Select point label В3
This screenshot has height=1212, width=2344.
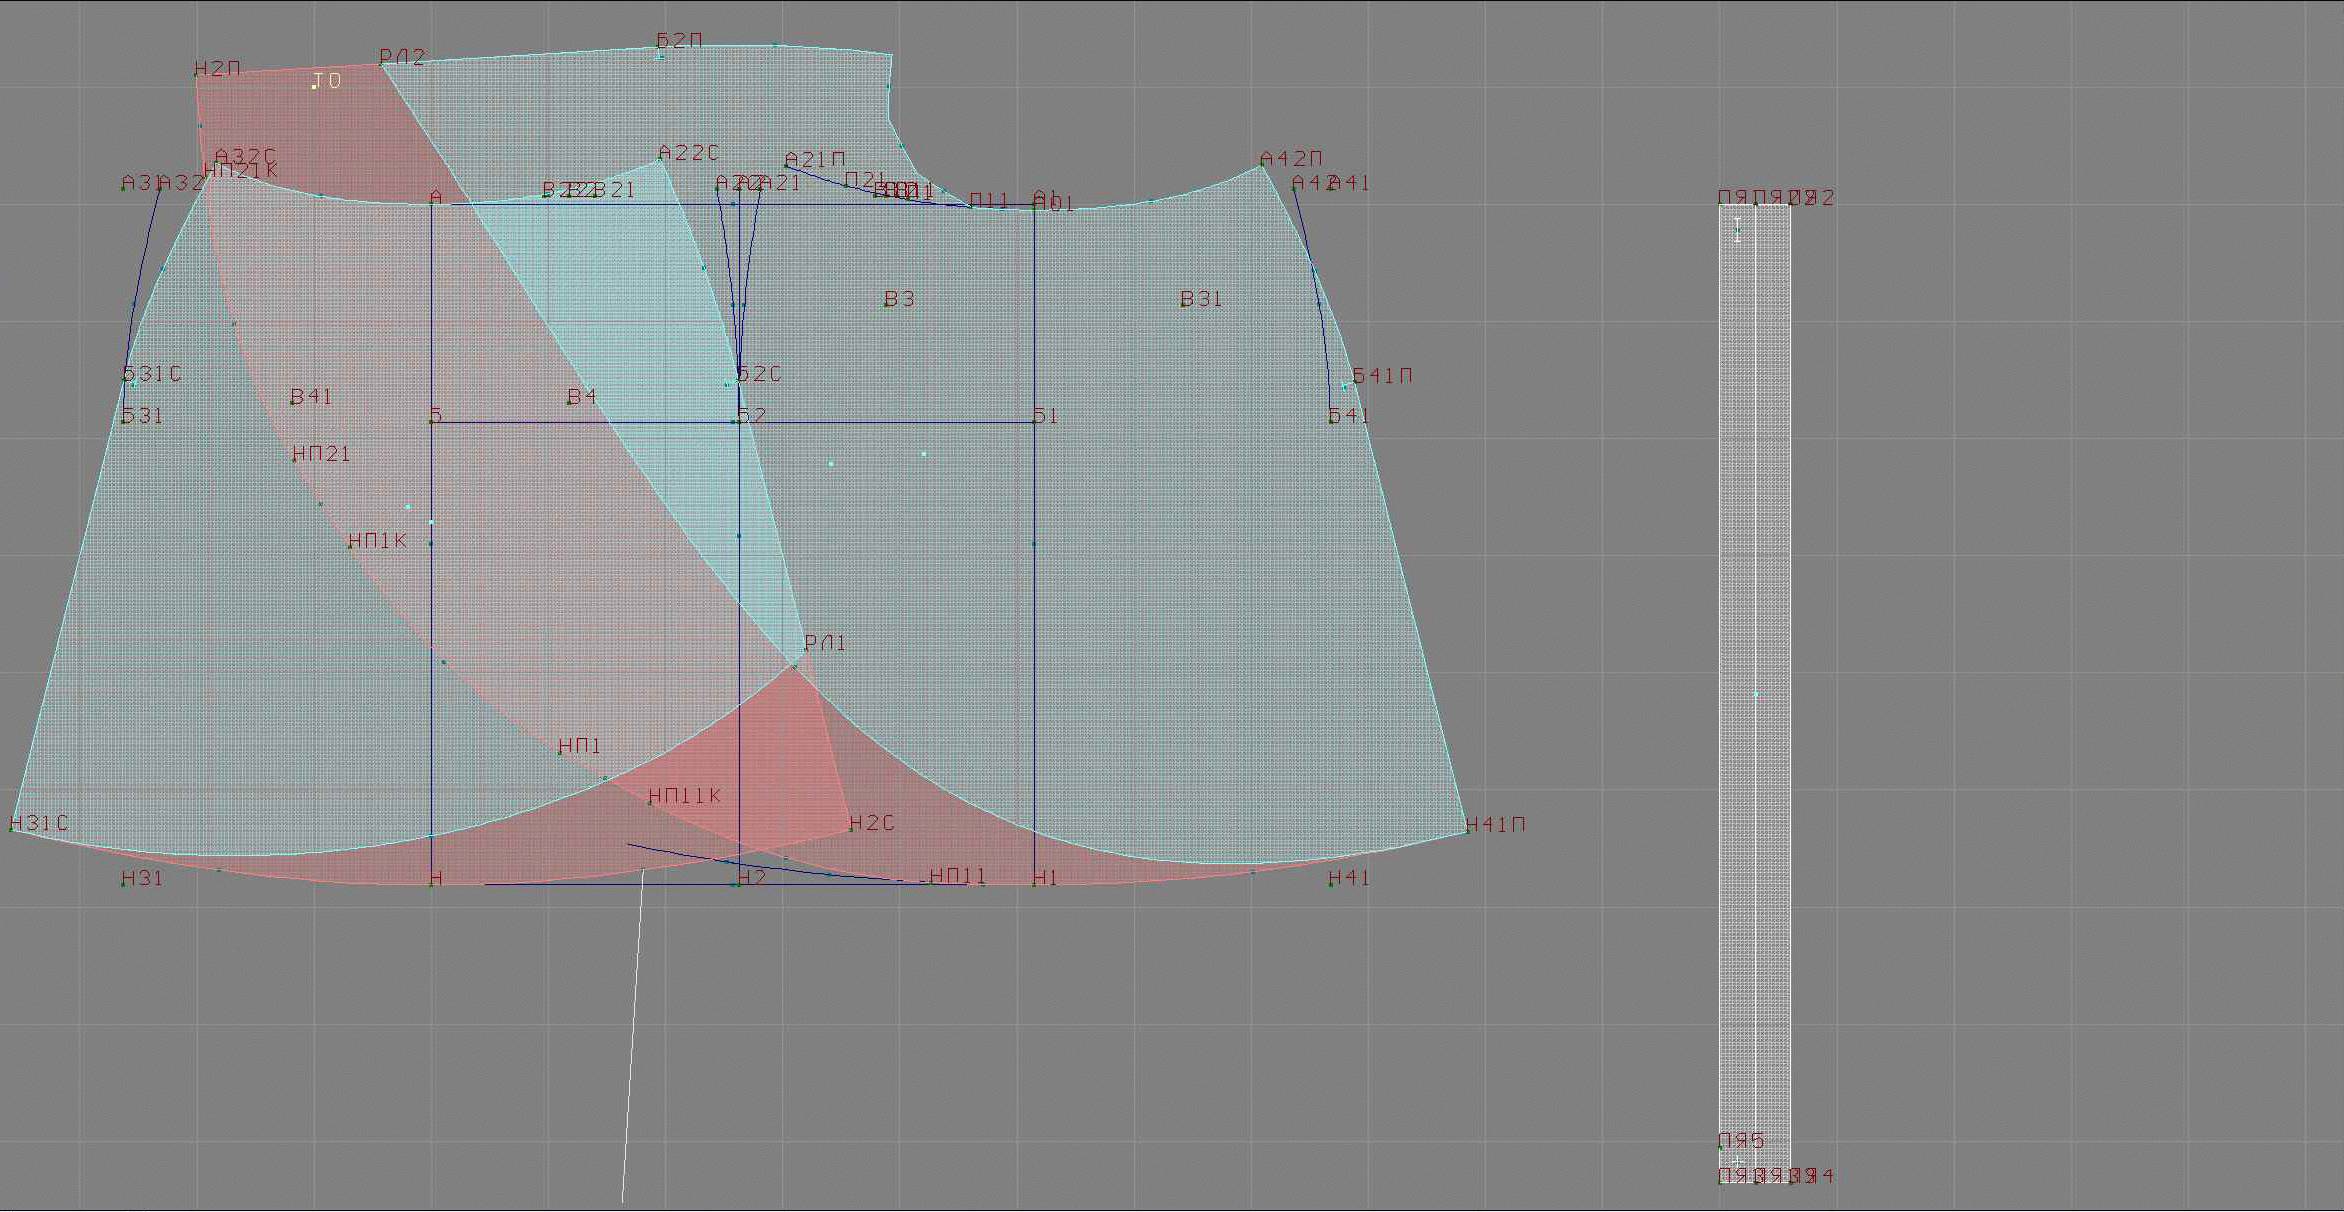click(899, 299)
